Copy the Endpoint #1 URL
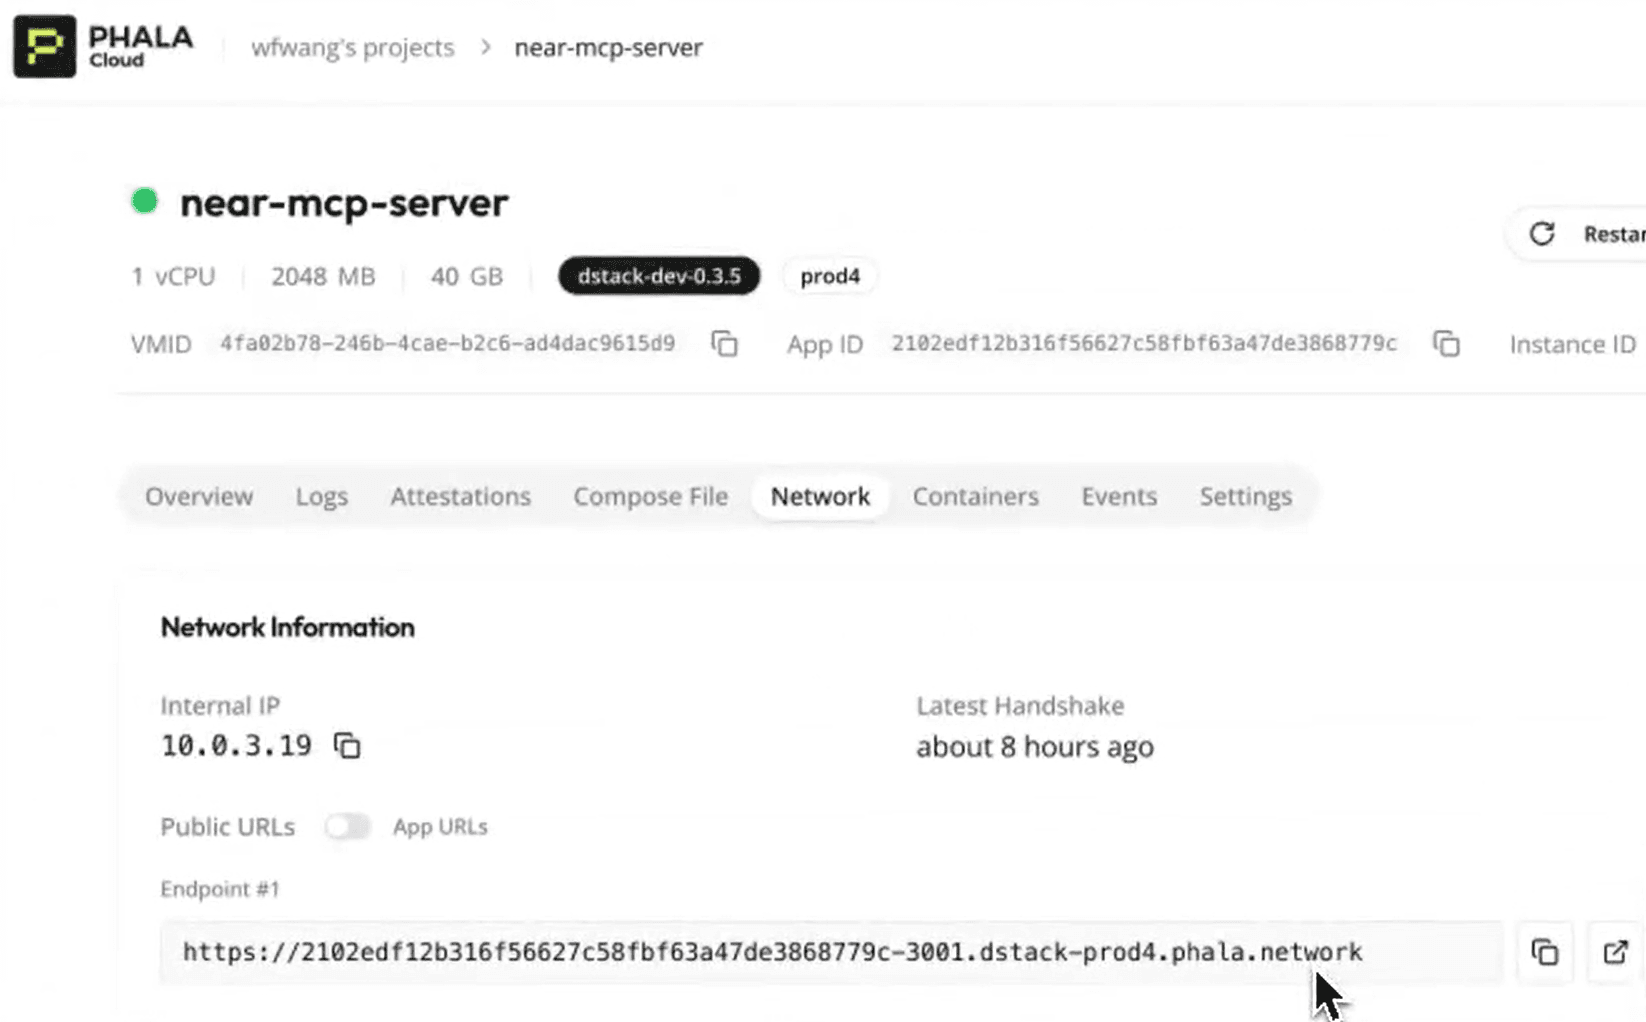 [1545, 952]
